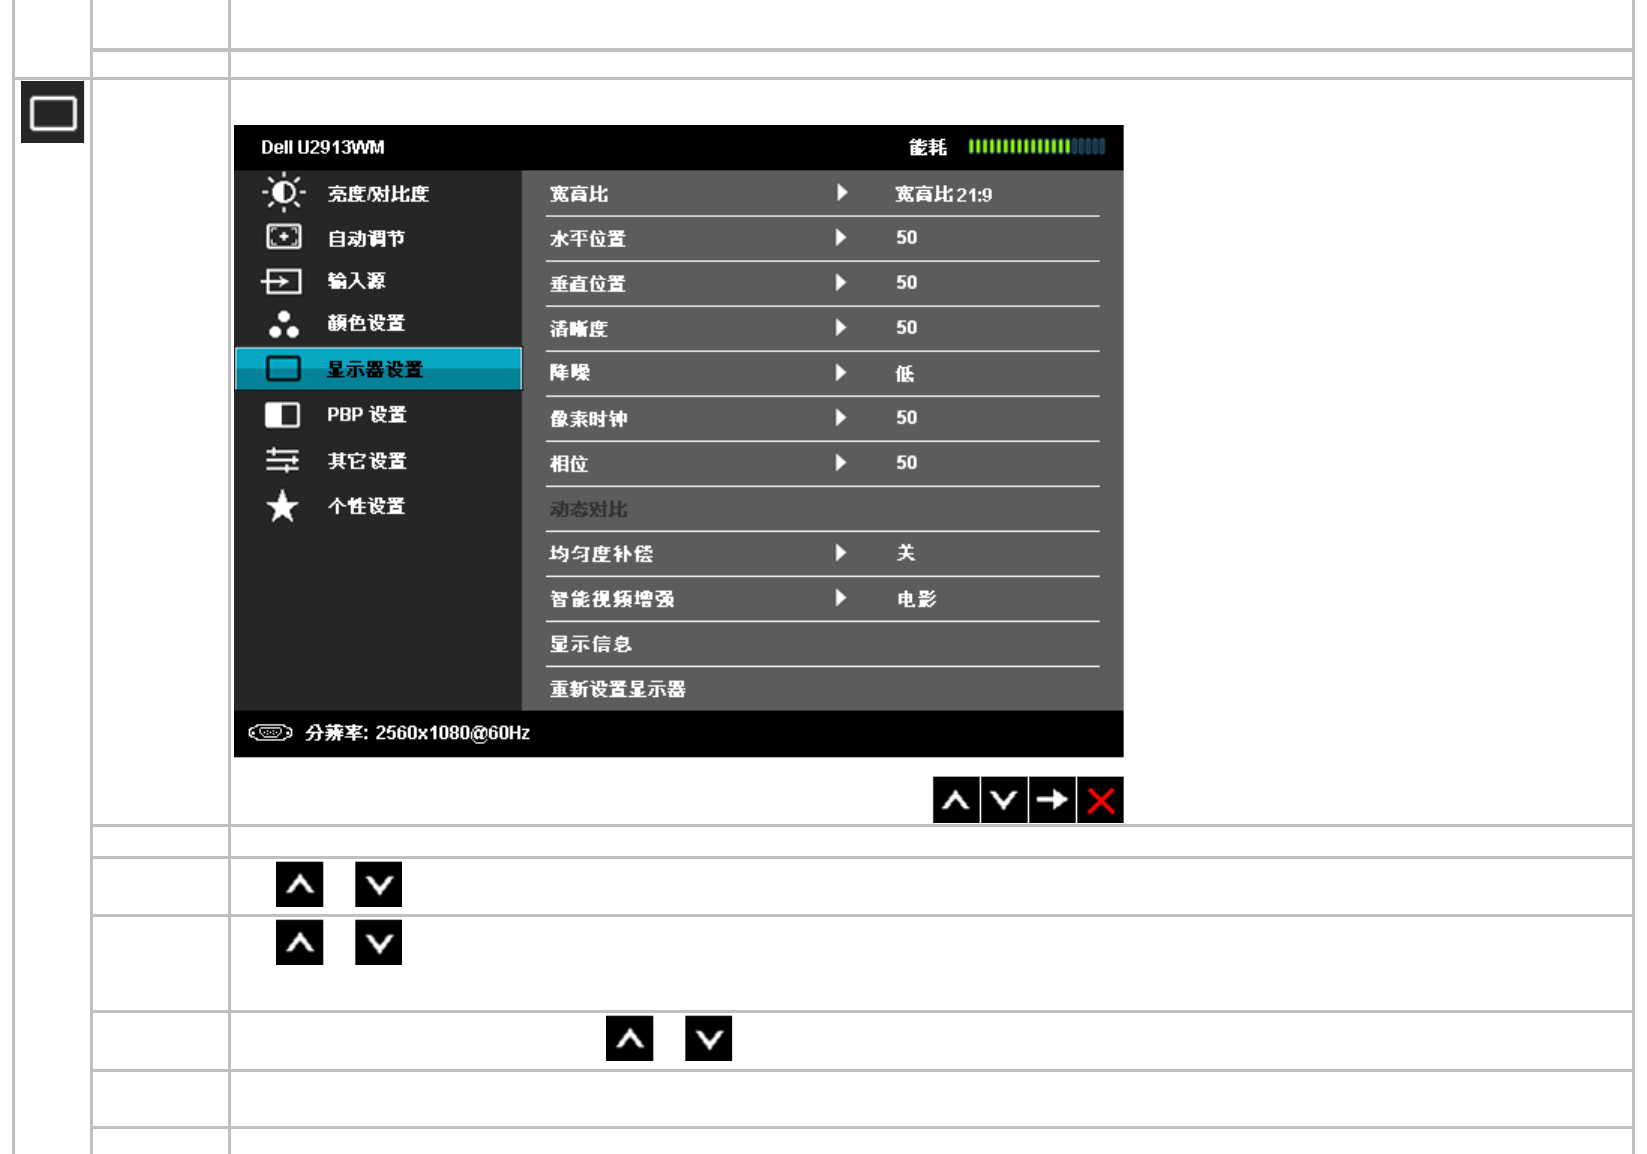
Task: Click the 水平位置 value 50
Action: coord(906,238)
